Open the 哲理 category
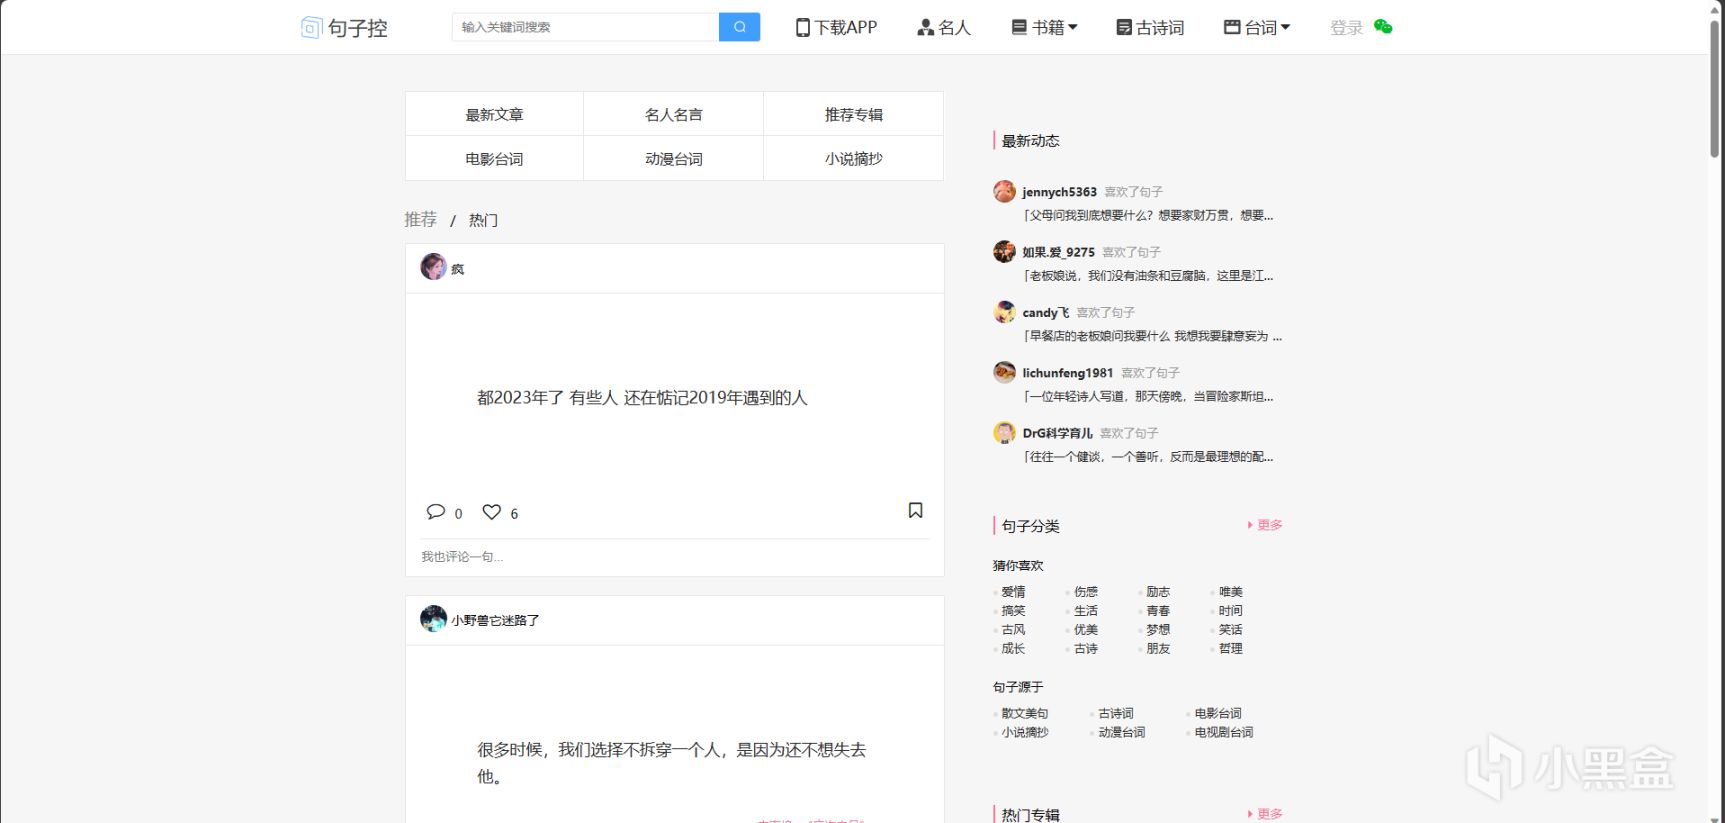The height and width of the screenshot is (823, 1725). pyautogui.click(x=1231, y=649)
